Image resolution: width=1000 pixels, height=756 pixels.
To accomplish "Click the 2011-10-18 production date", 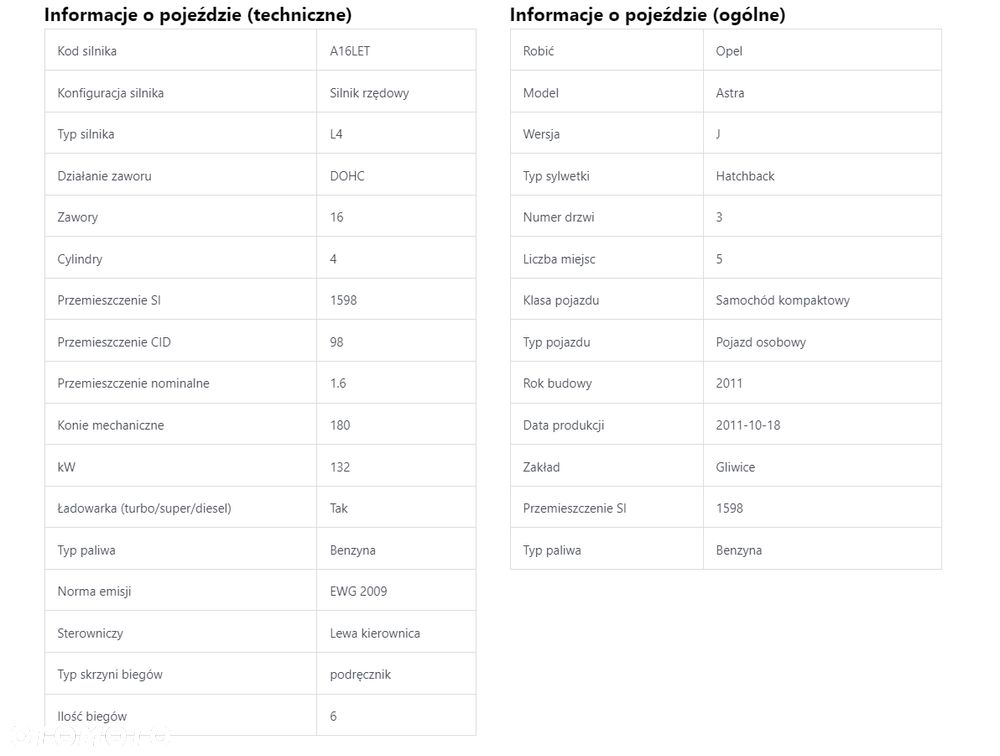I will pos(748,425).
